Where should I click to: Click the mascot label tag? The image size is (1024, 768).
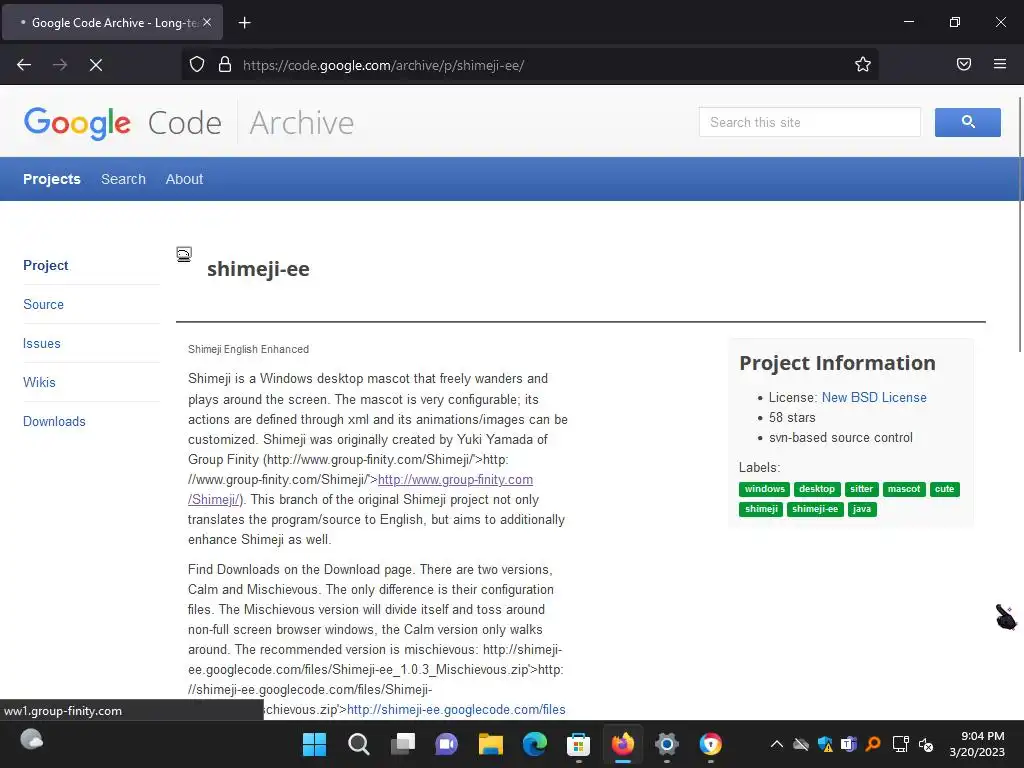pos(904,489)
